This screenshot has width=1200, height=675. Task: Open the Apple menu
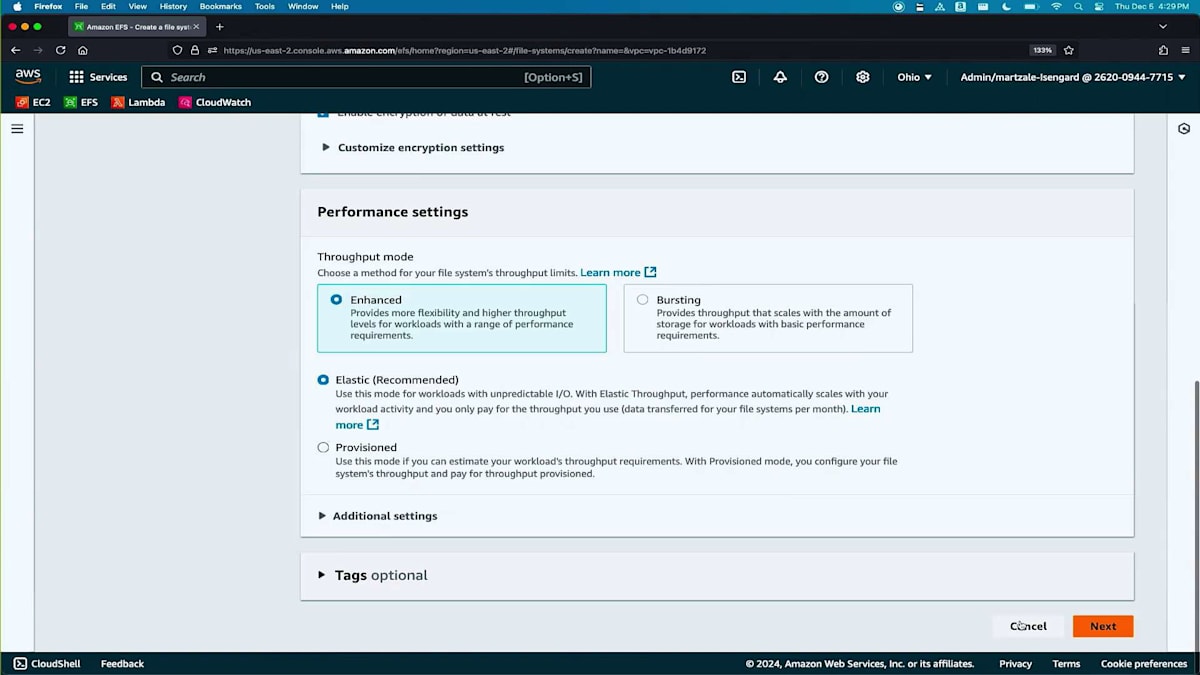point(17,6)
